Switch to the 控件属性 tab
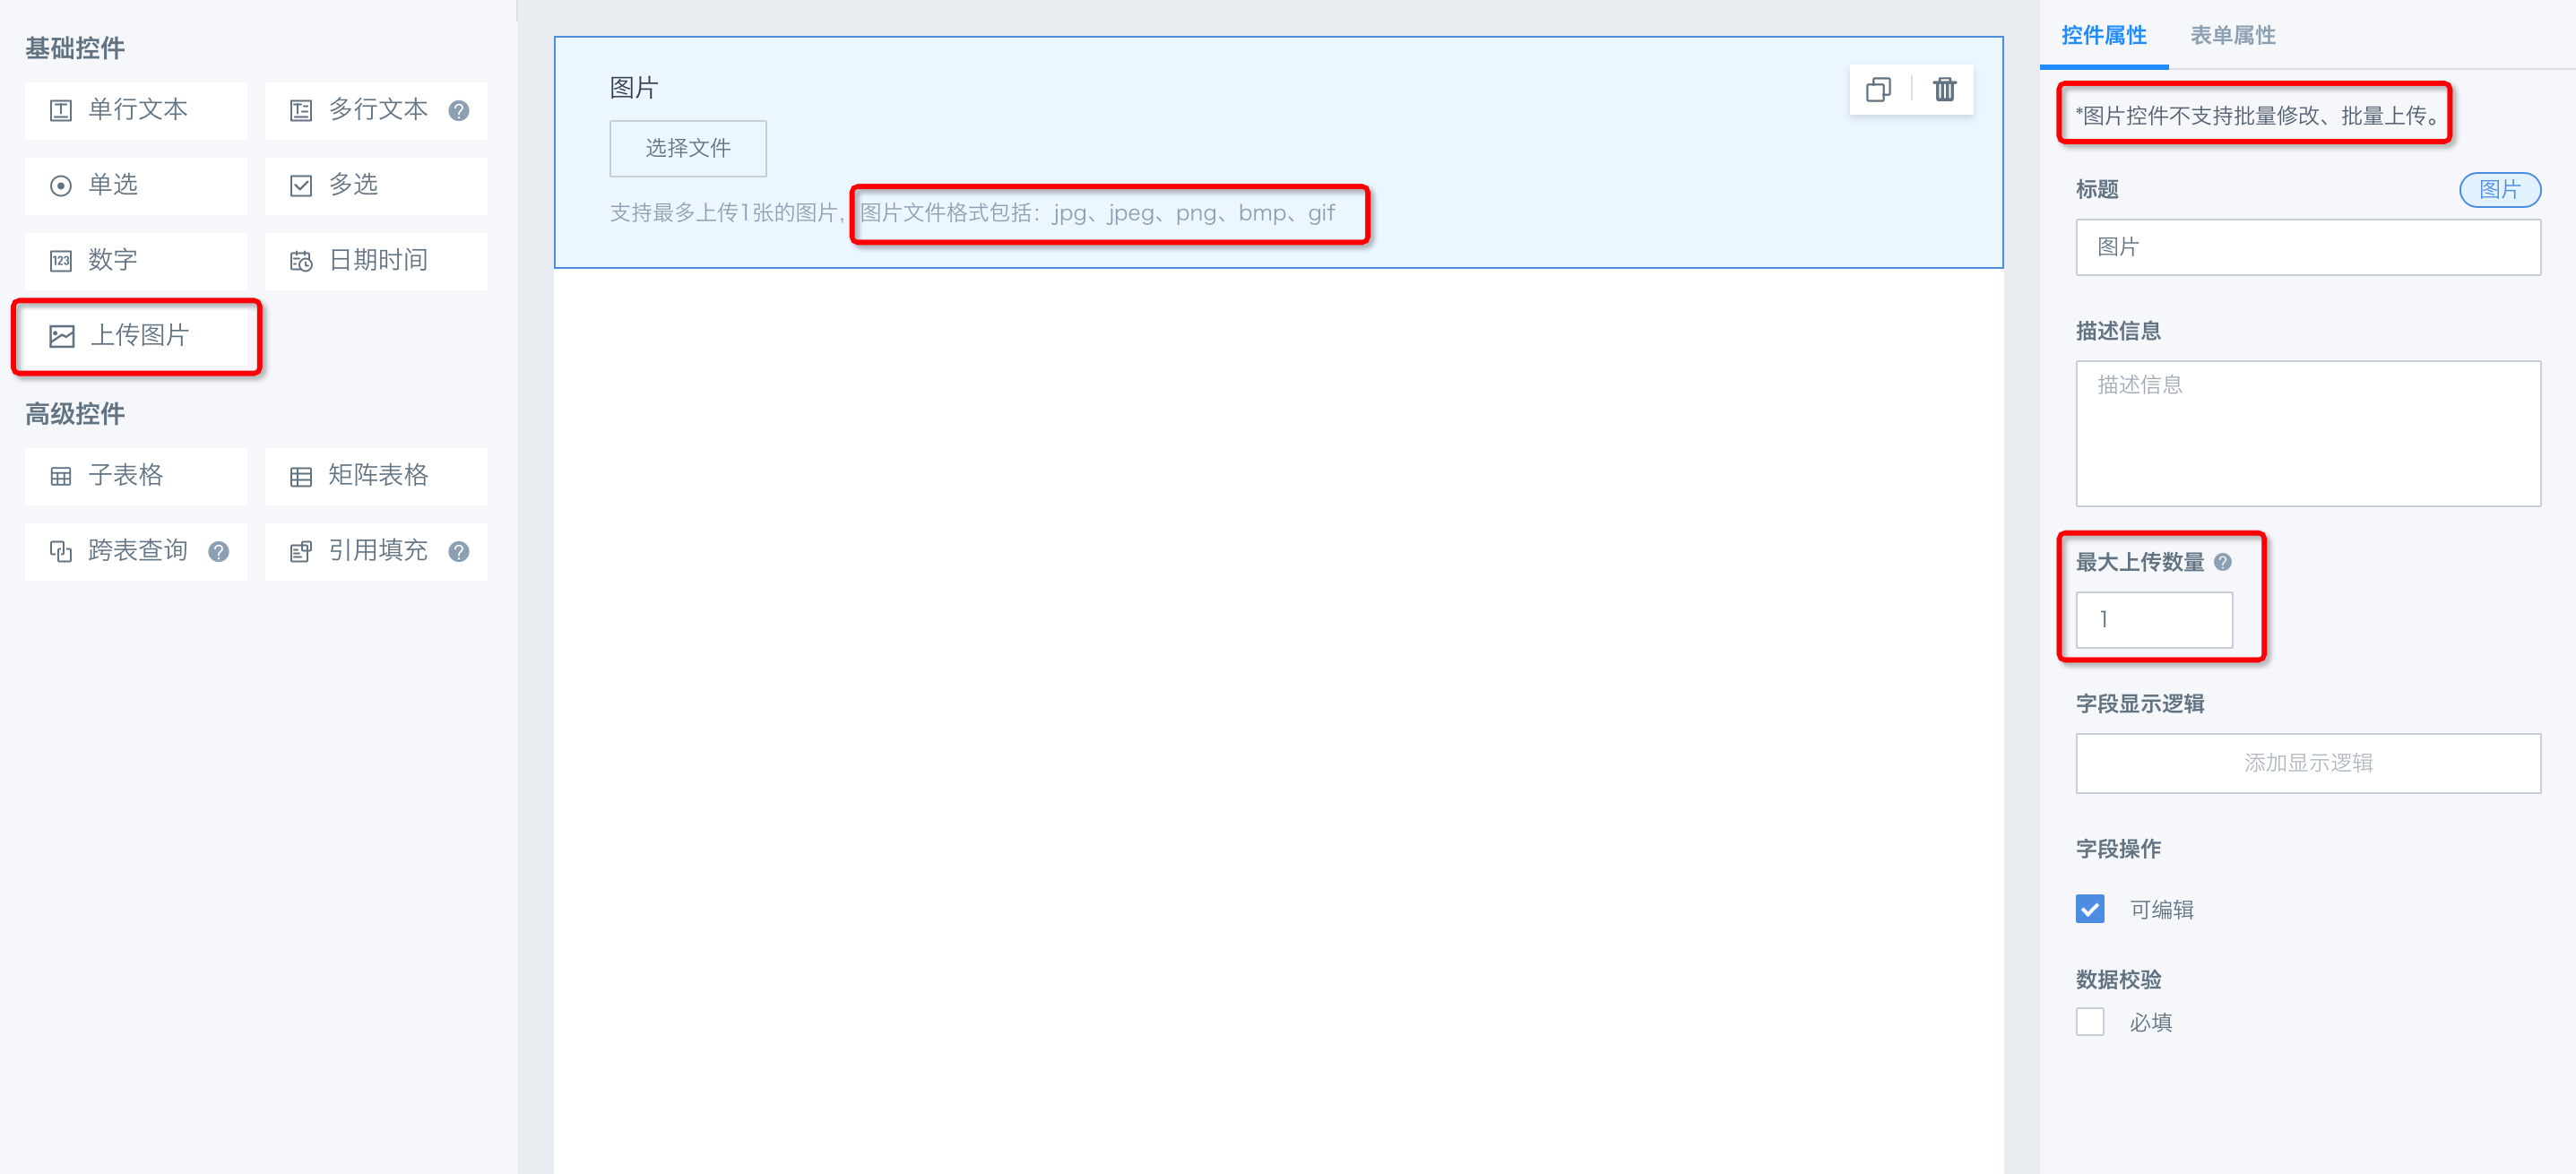This screenshot has height=1174, width=2576. tap(2104, 36)
